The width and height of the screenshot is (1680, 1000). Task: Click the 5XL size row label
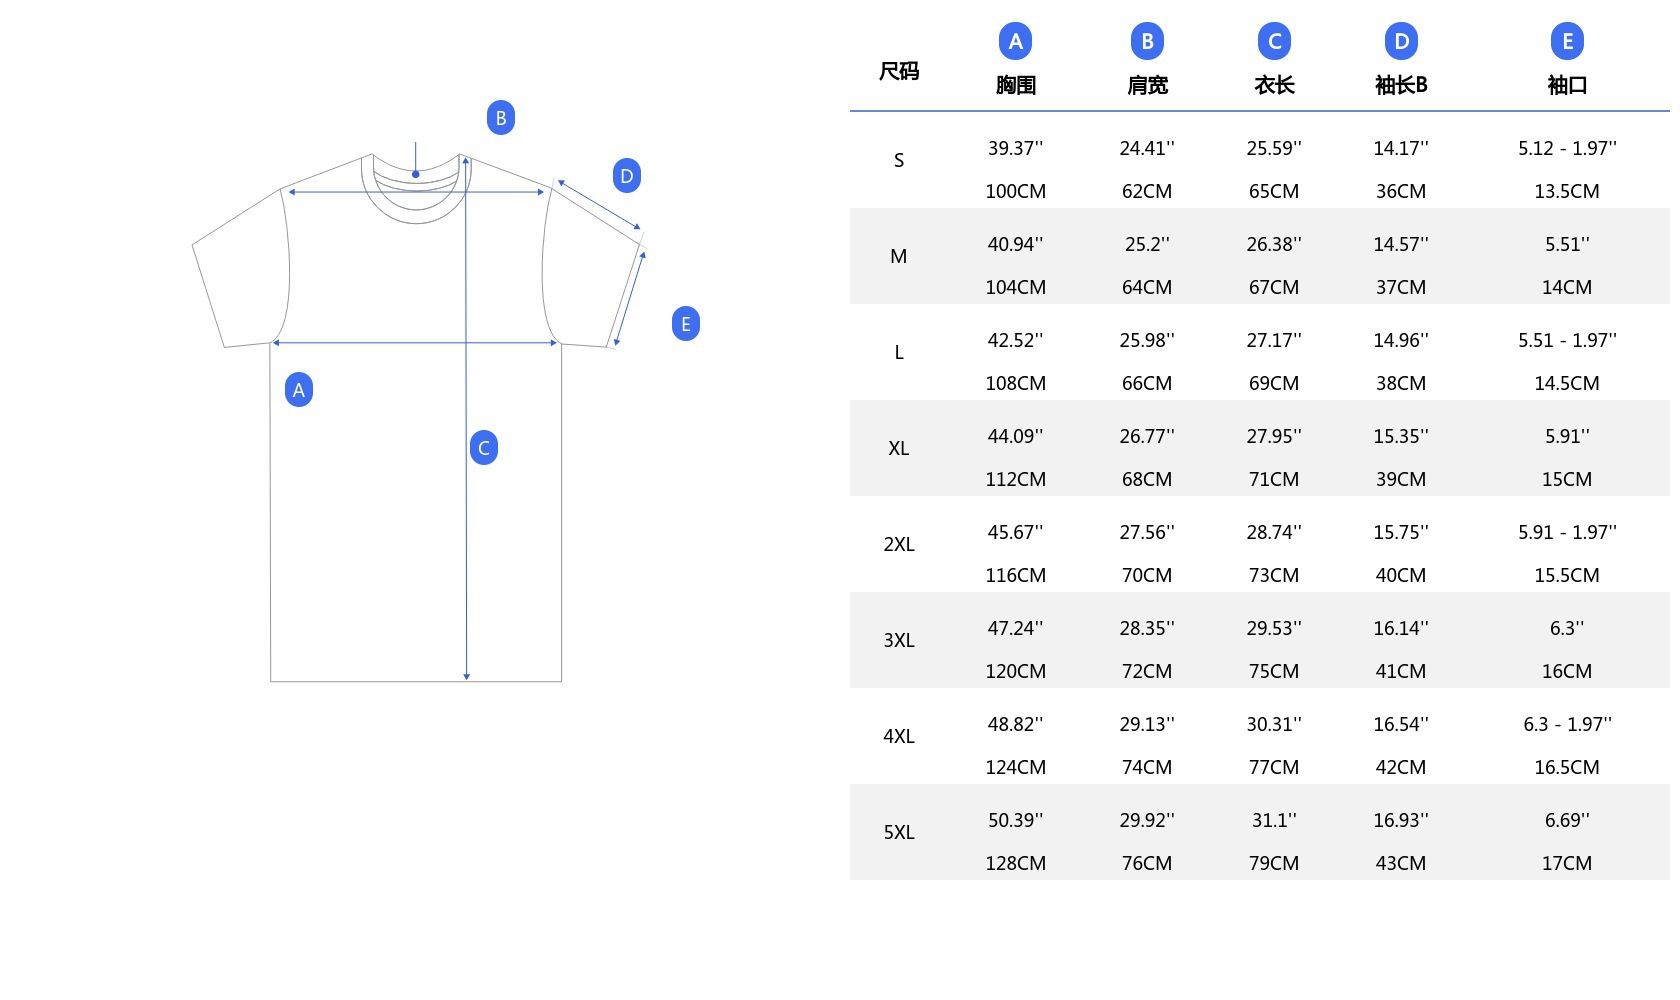pos(899,832)
